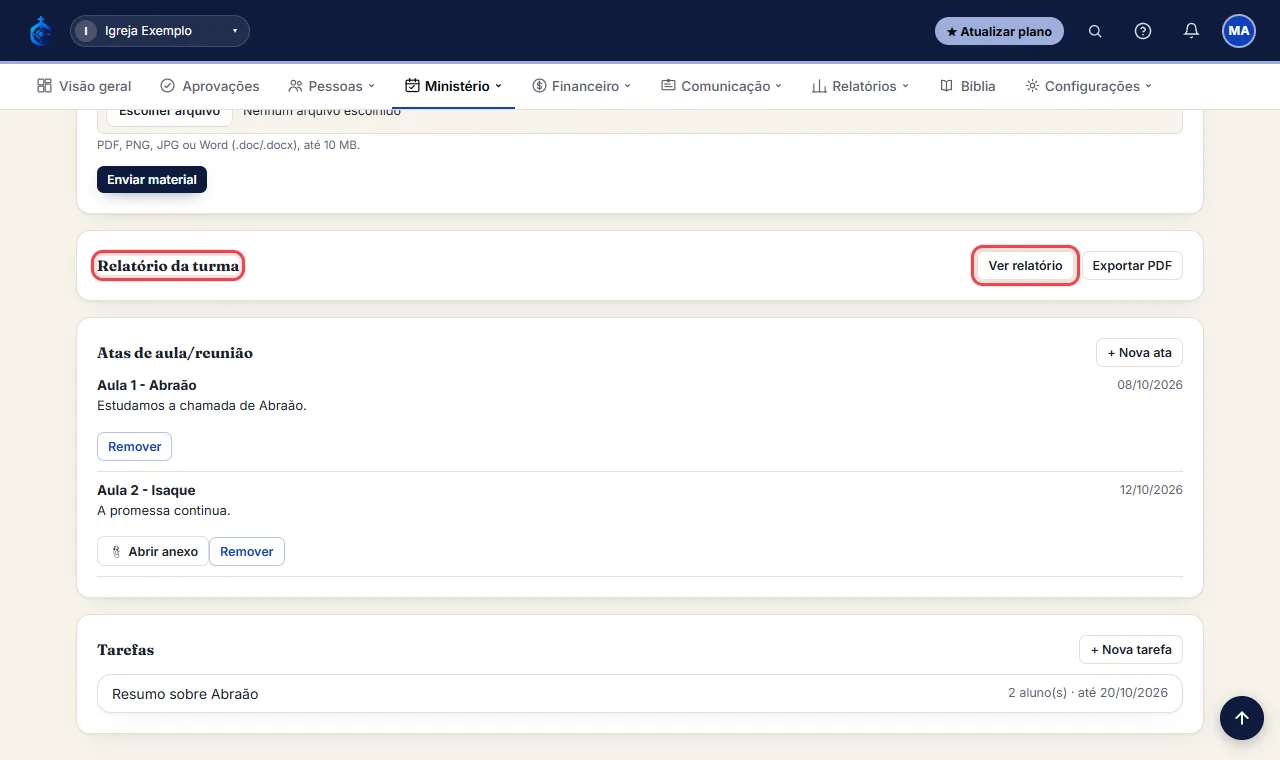The image size is (1280, 760).
Task: Click the Relatório da turma heading
Action: click(168, 266)
